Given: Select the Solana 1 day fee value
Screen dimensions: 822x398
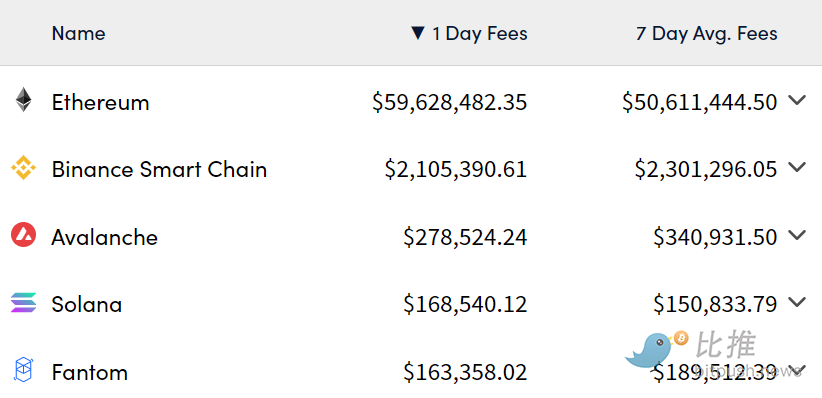Looking at the screenshot, I should (465, 304).
